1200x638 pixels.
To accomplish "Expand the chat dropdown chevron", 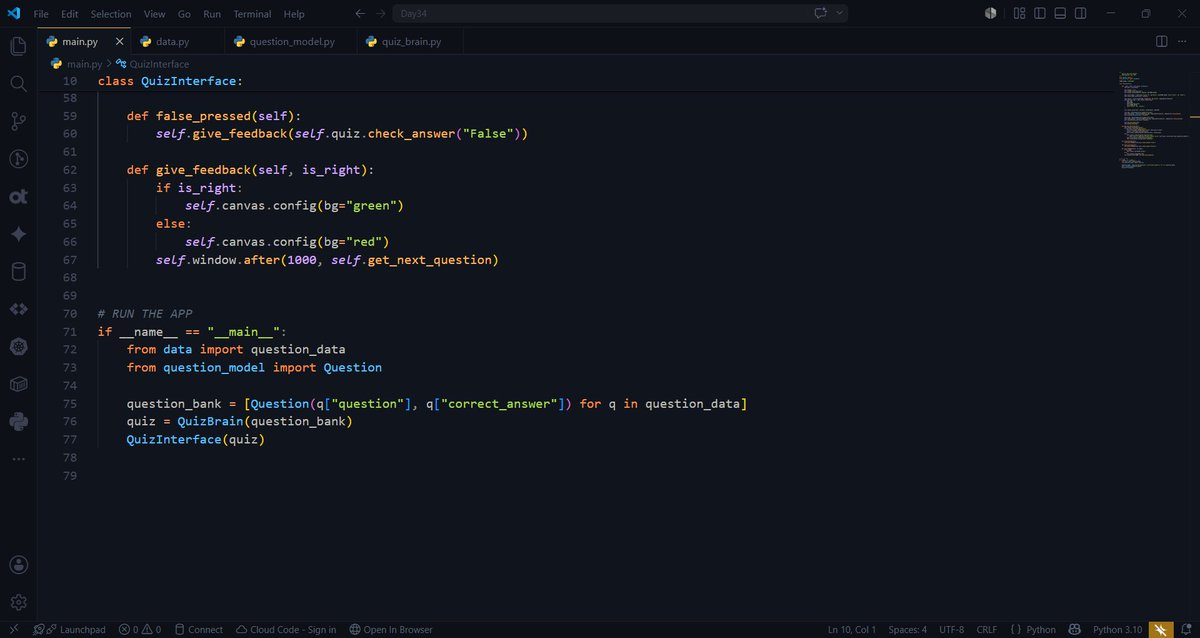I will (840, 14).
